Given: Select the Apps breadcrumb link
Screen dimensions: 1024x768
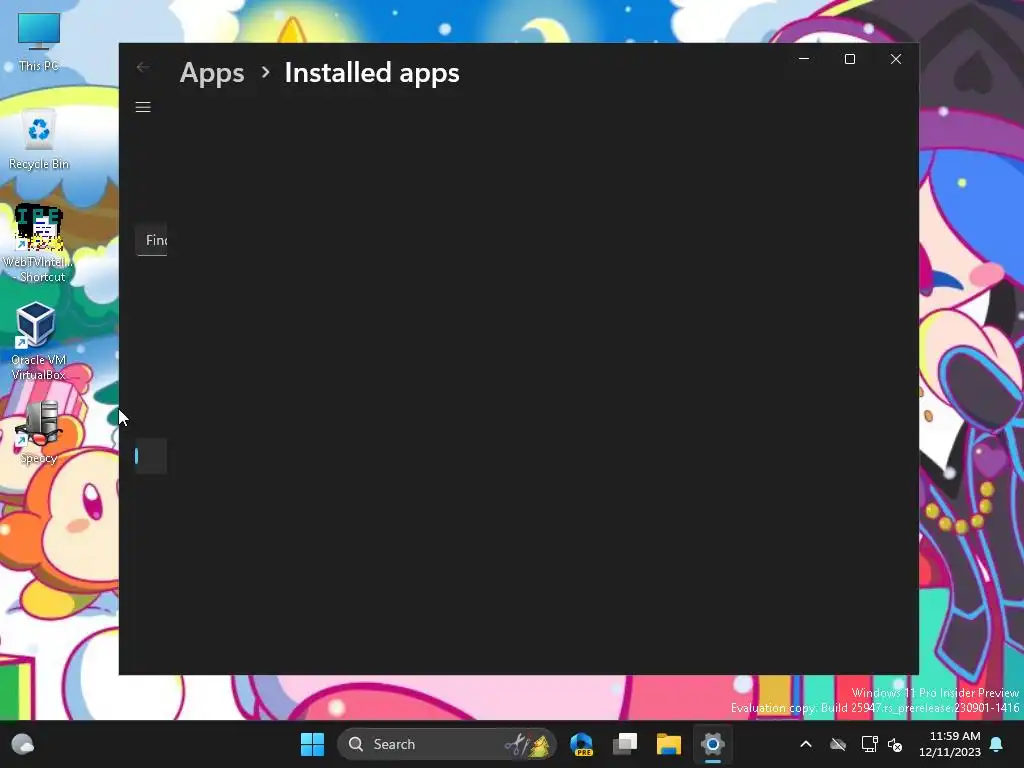Looking at the screenshot, I should pos(212,72).
